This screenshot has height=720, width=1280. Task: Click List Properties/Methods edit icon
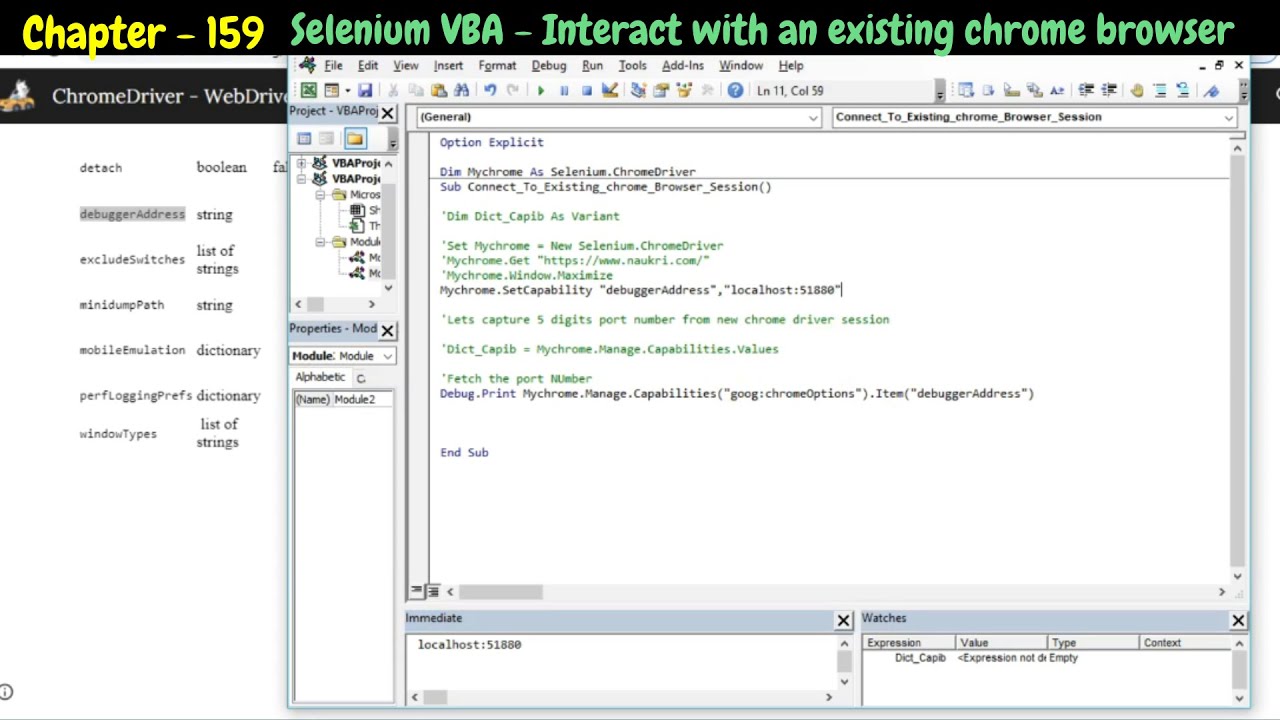[x=966, y=90]
